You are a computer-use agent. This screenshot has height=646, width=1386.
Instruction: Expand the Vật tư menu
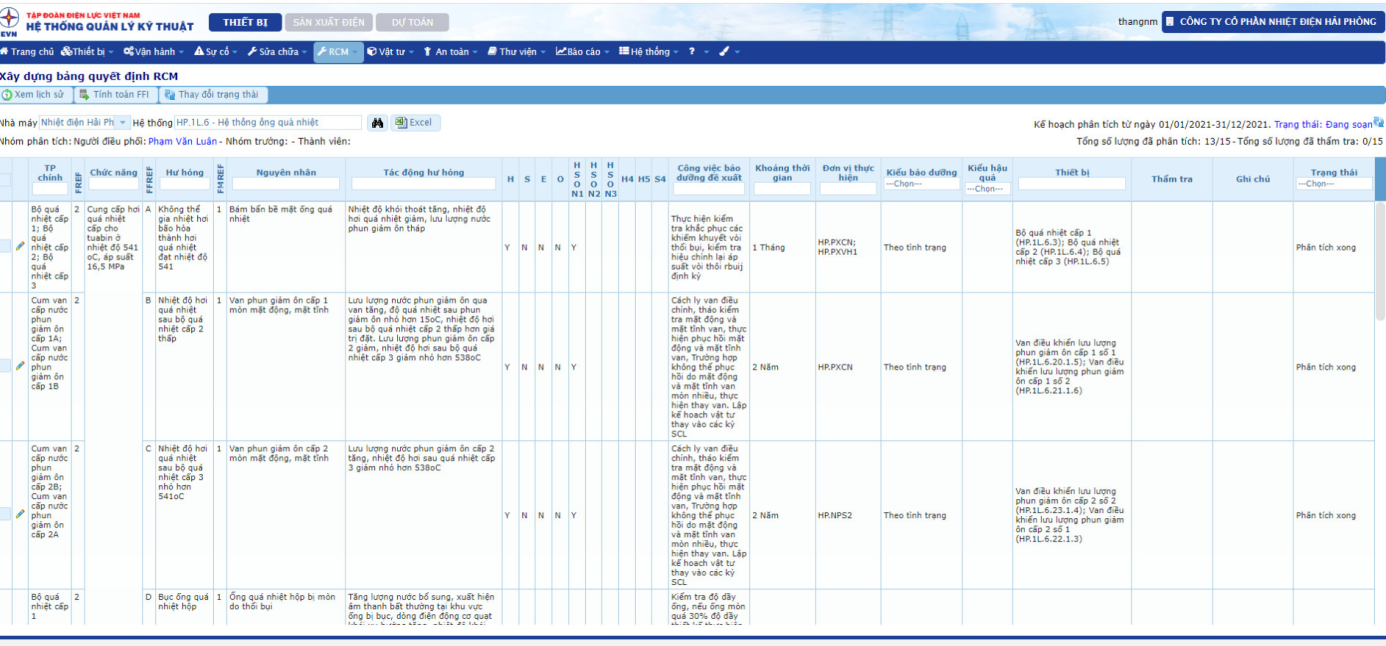[391, 52]
